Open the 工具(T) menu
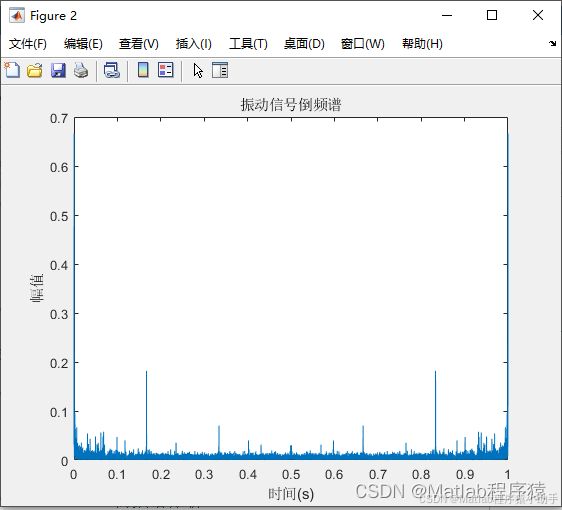562x510 pixels. point(248,44)
